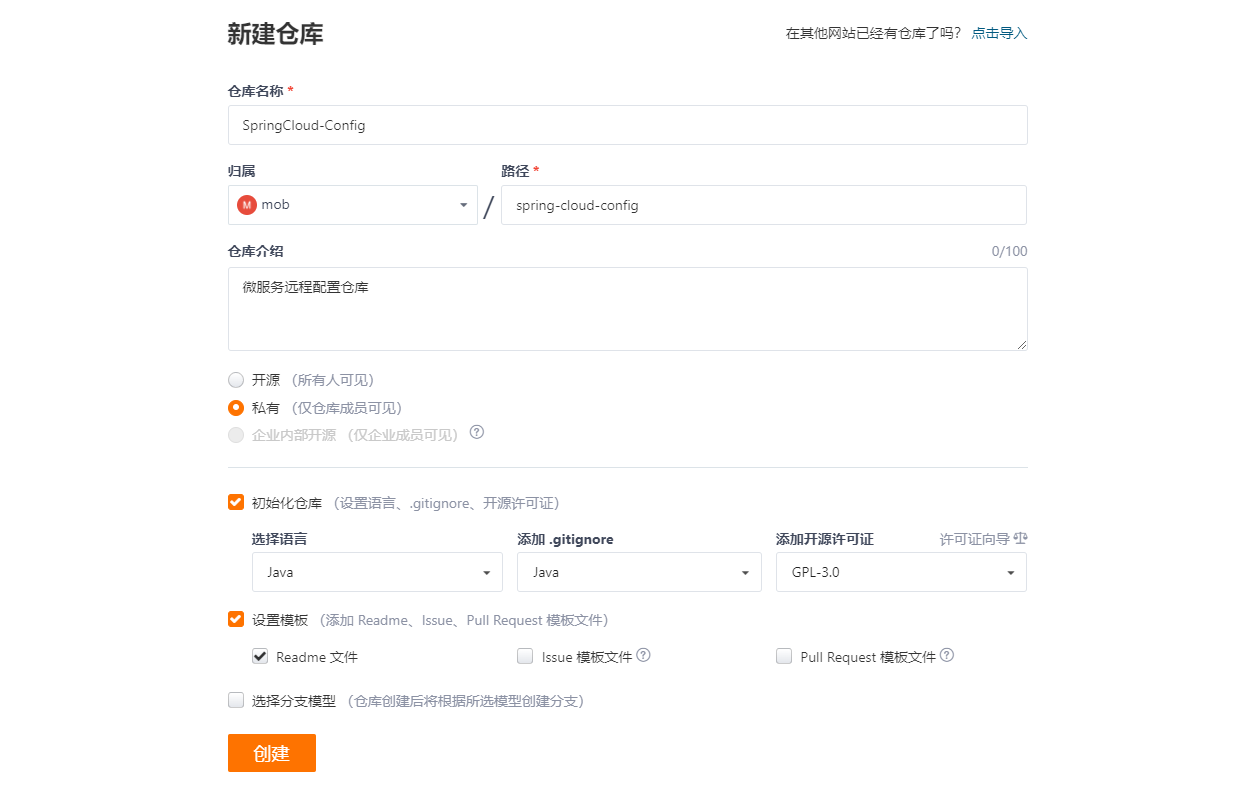Open the 添加开源许可证 dropdown showing GPL-3.0
This screenshot has width=1236, height=786.
pos(901,572)
